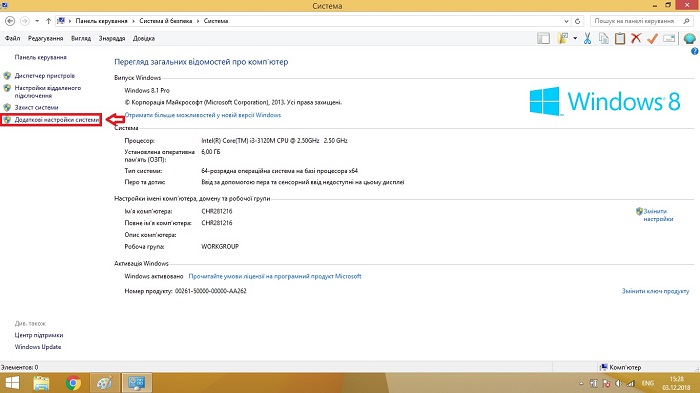
Task: Select the Windows 8.1 Pro text
Action: tap(147, 90)
